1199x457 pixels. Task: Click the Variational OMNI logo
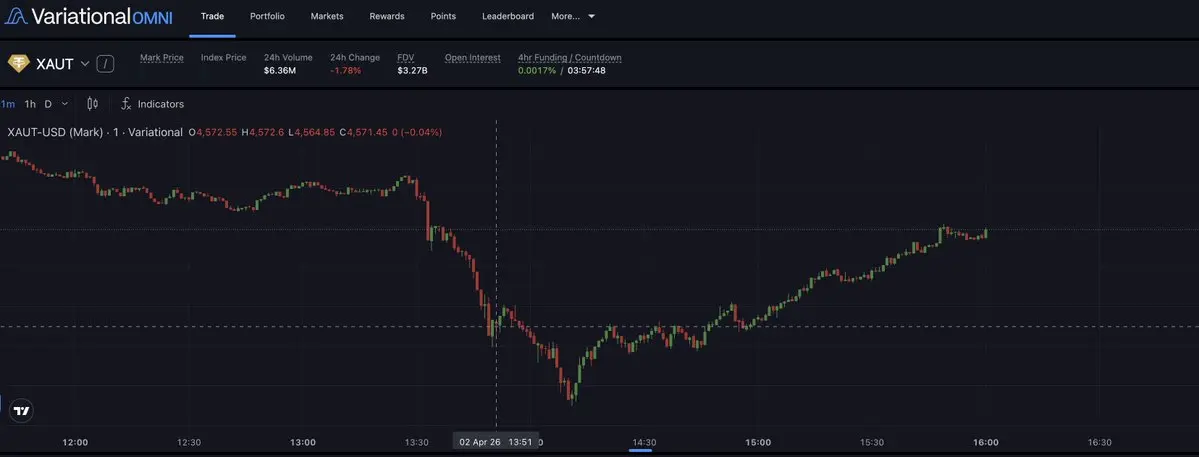coord(89,16)
